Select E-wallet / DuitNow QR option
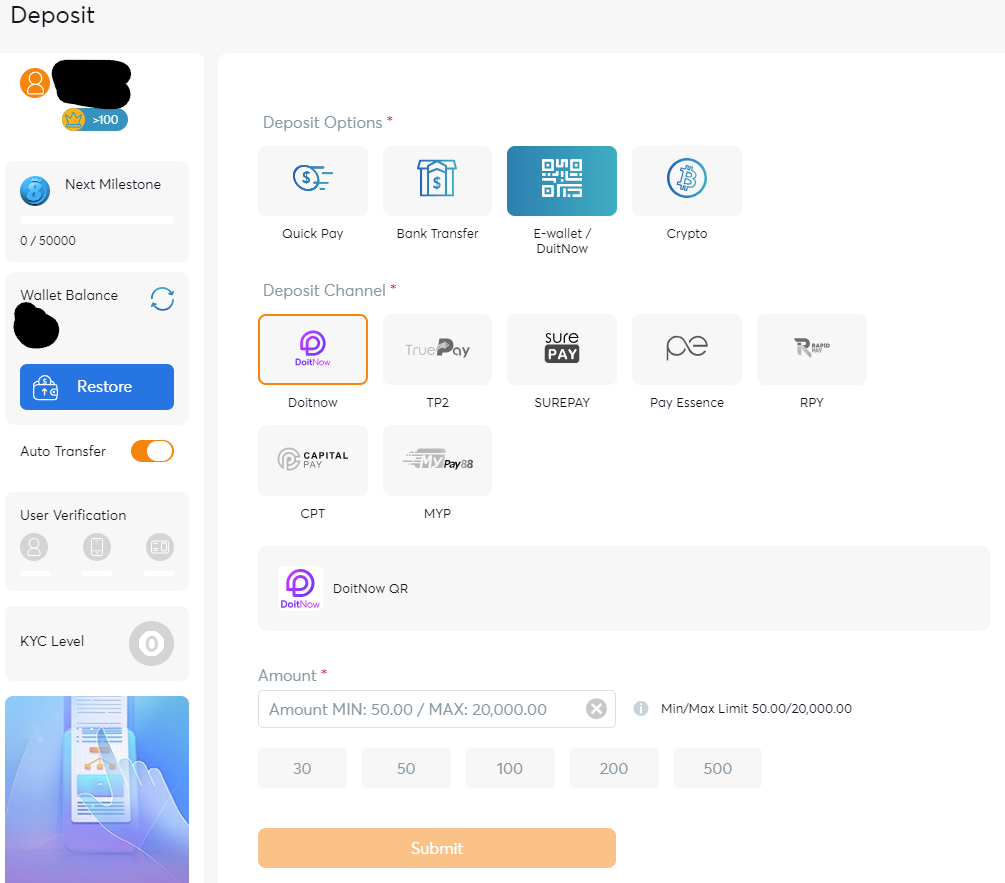Screen dimensions: 1005x883 pos(561,181)
